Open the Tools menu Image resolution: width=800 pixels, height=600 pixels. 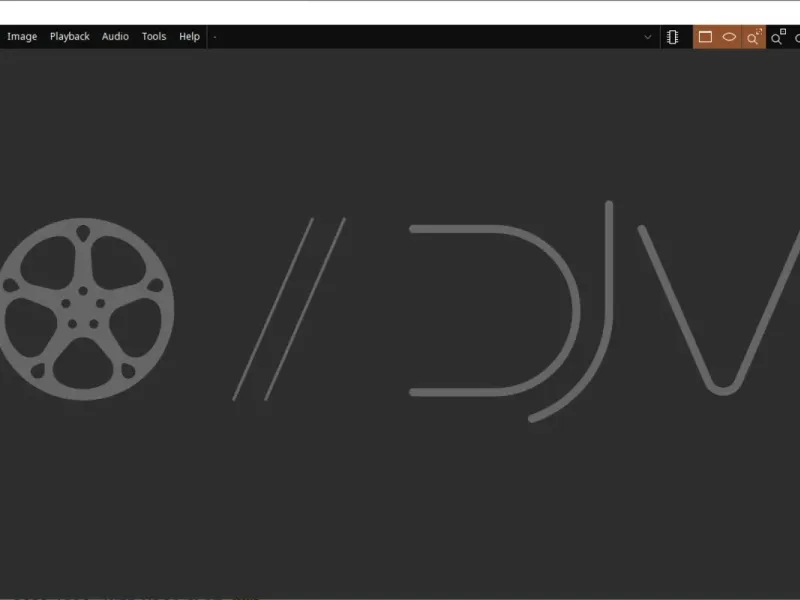click(x=154, y=36)
